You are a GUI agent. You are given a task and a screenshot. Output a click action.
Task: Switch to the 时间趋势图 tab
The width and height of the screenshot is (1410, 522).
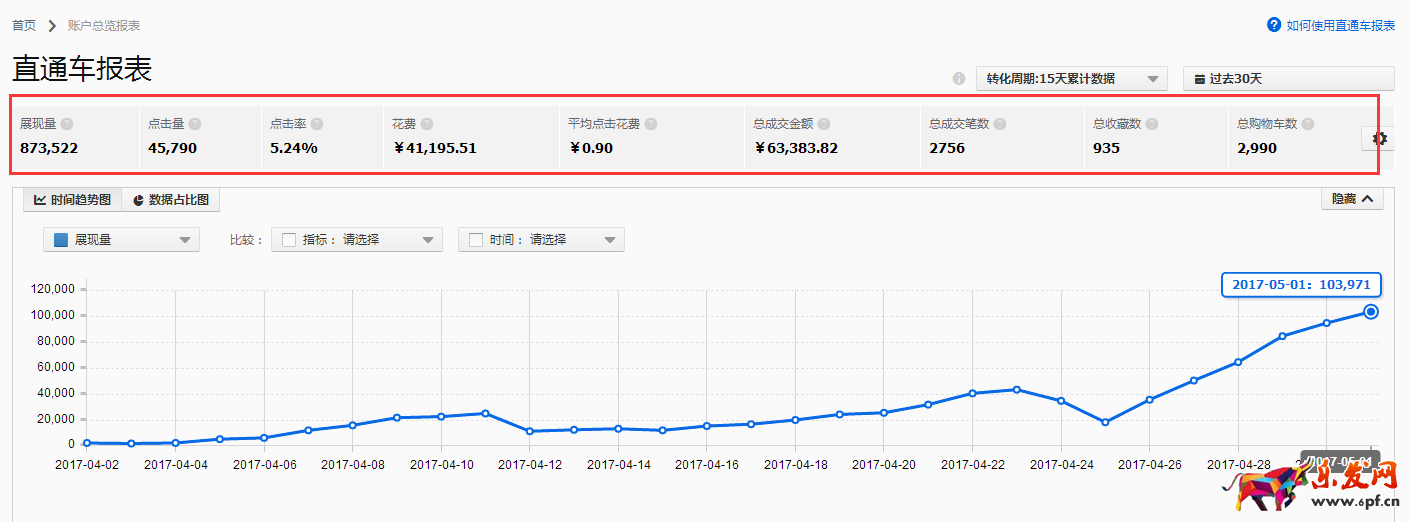pyautogui.click(x=72, y=200)
